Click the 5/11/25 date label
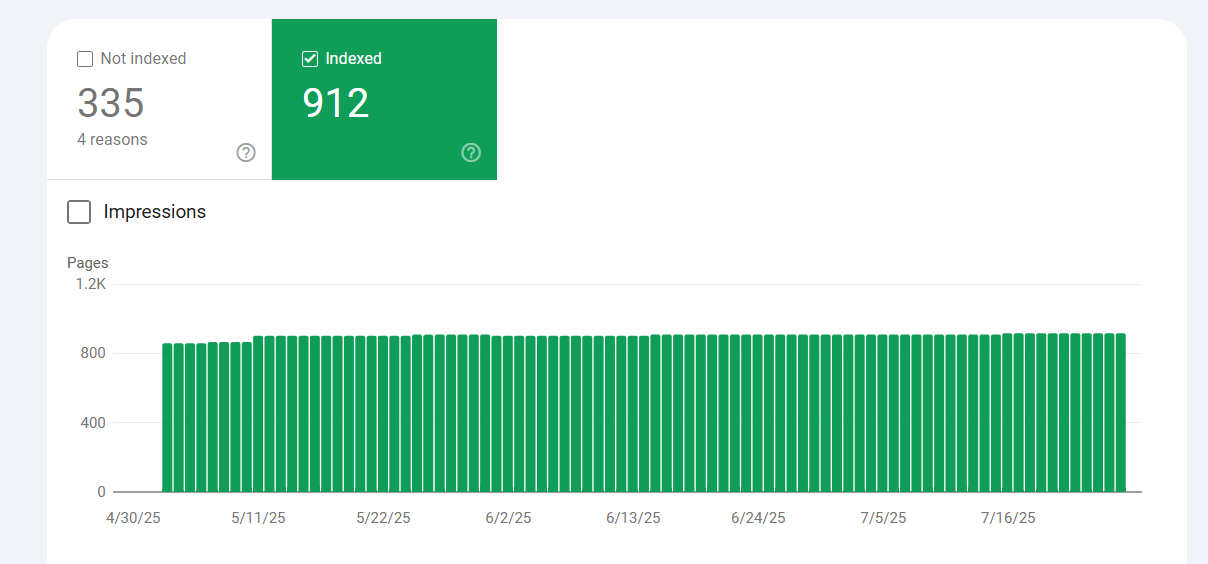The height and width of the screenshot is (564, 1208). point(258,518)
